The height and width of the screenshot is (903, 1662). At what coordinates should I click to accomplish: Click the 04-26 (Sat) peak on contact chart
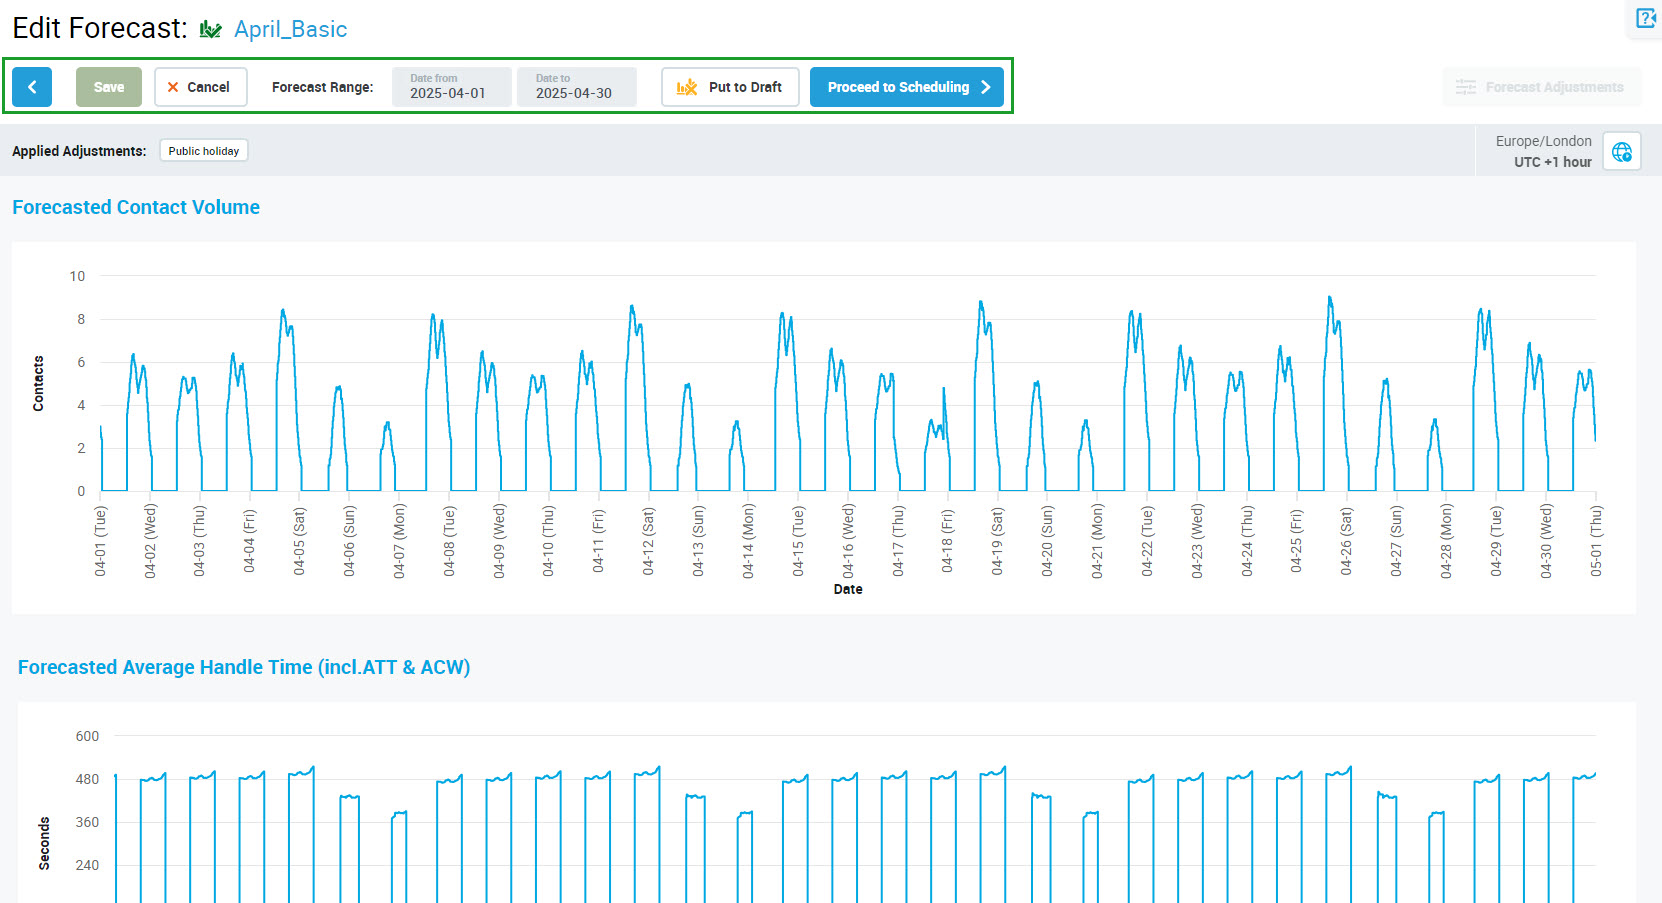pyautogui.click(x=1329, y=298)
